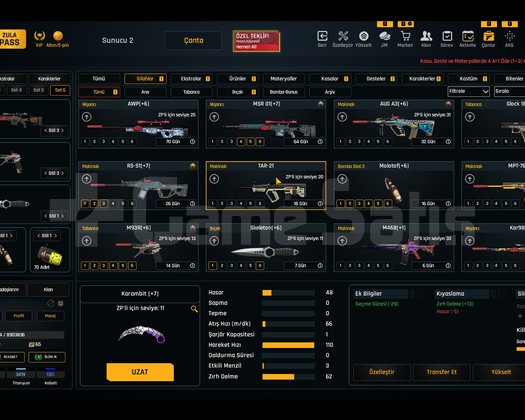Open the Sırala sort dropdown

click(510, 91)
